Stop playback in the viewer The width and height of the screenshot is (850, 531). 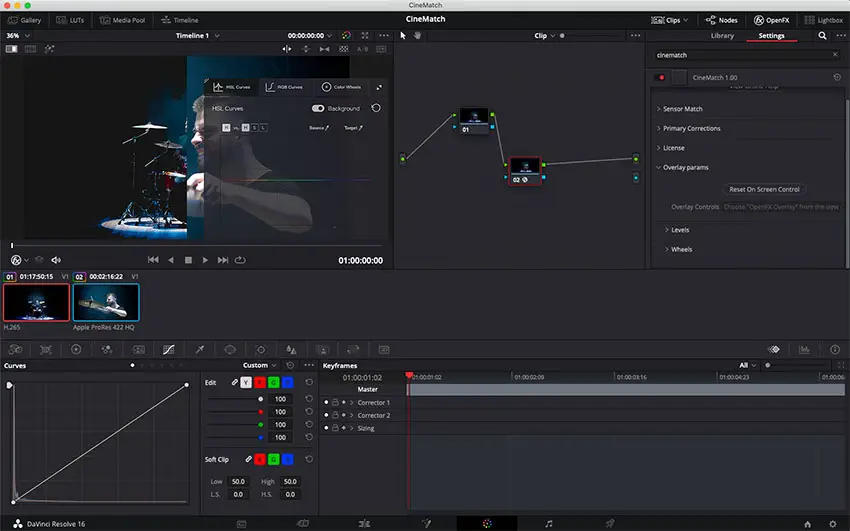188,260
